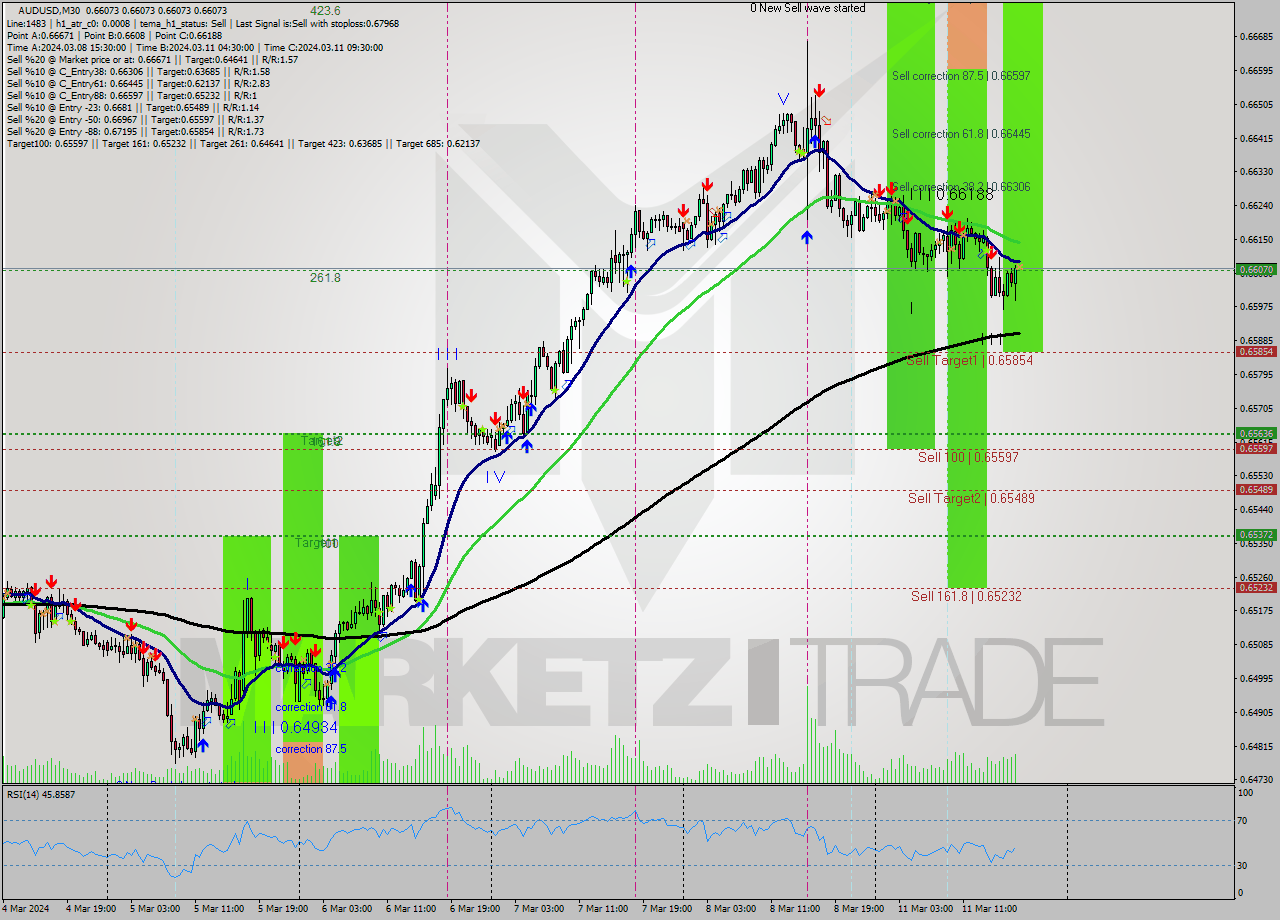The height and width of the screenshot is (920, 1280).
Task: Click the '7 Mar 11:00' time label
Action: pyautogui.click(x=603, y=909)
